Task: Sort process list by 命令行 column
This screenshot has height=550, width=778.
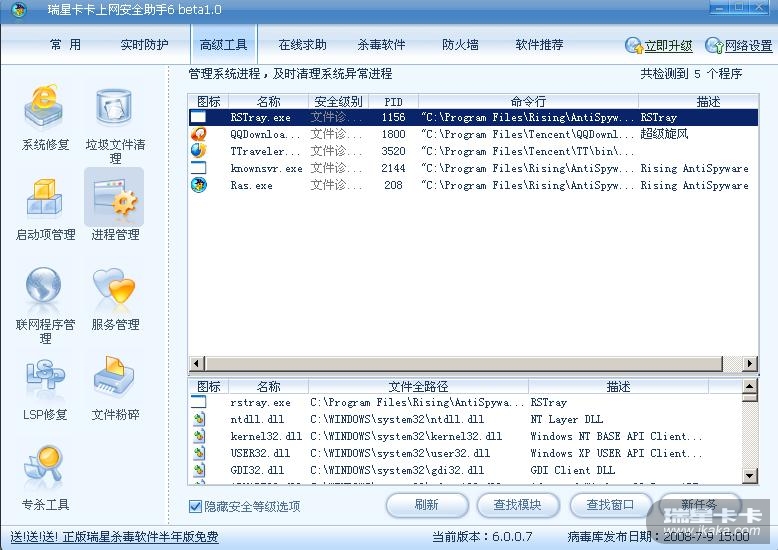Action: click(x=528, y=102)
